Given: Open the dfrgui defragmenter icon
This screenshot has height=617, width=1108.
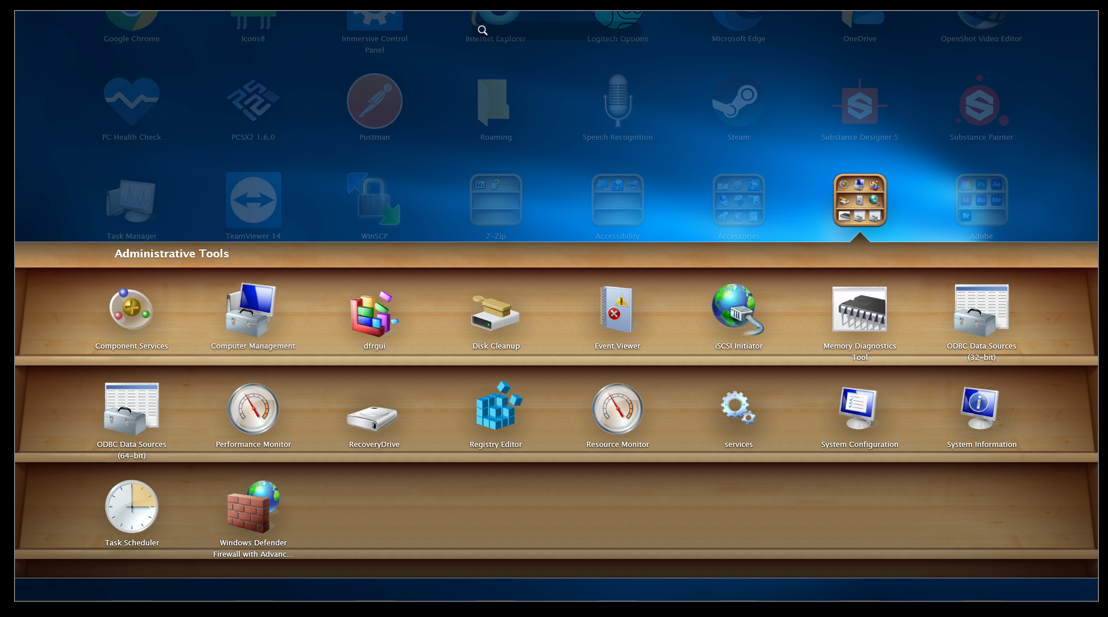Looking at the screenshot, I should (374, 312).
